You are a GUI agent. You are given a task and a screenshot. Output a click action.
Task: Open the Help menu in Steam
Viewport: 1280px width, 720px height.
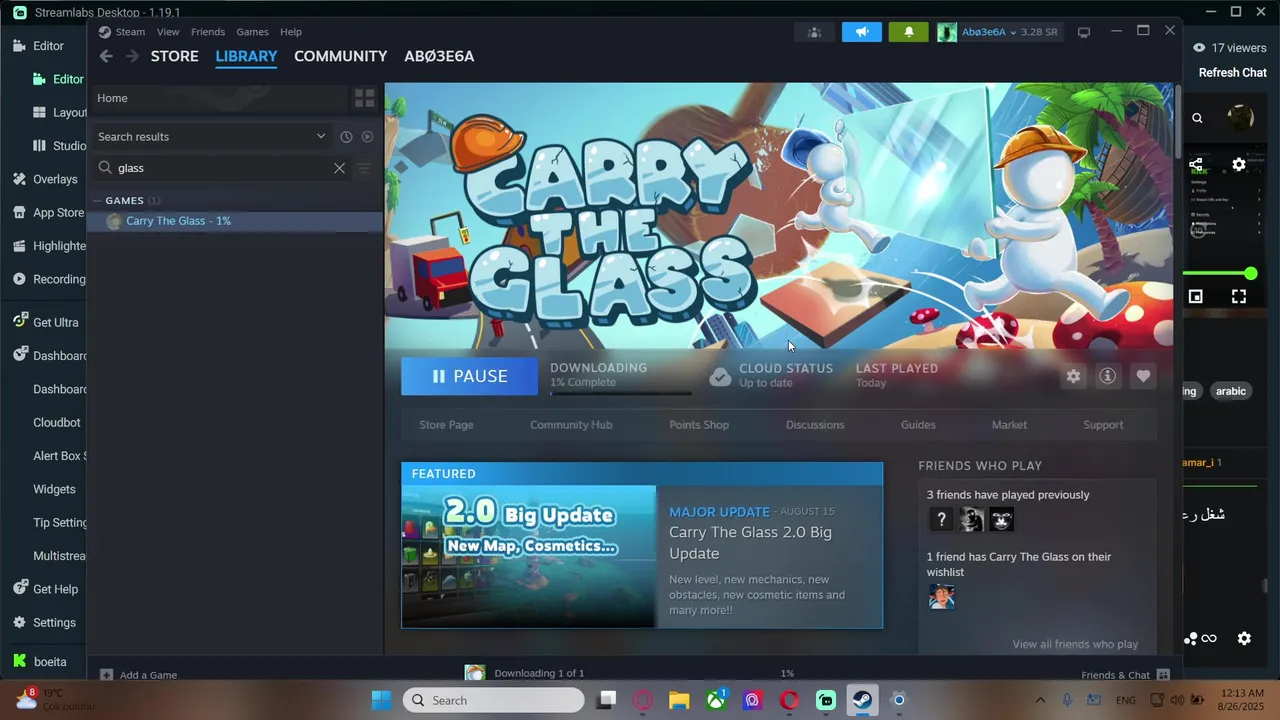click(x=291, y=32)
